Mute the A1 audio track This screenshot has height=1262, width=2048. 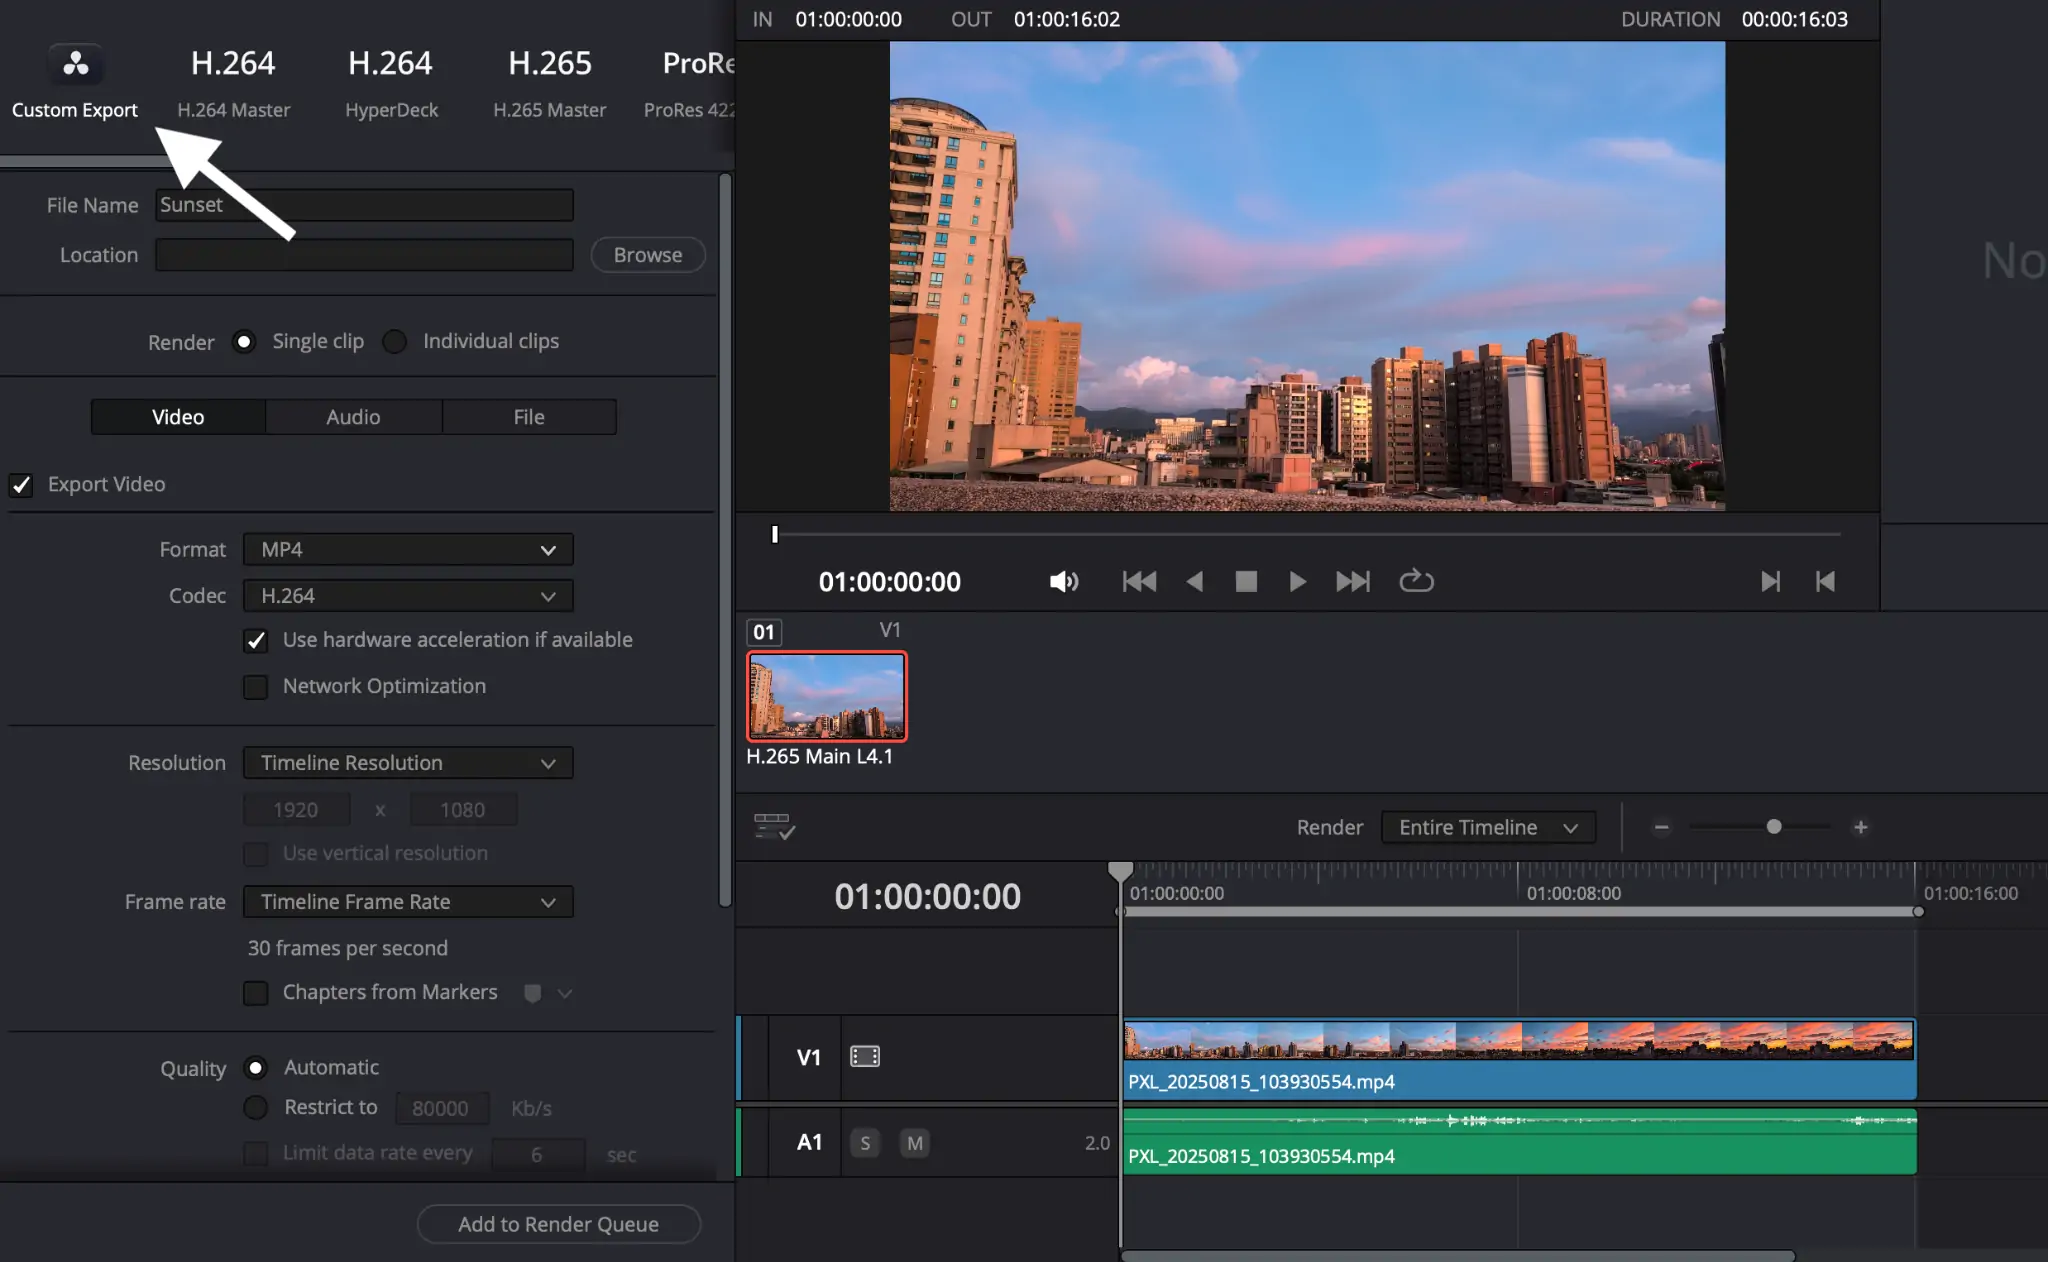914,1143
